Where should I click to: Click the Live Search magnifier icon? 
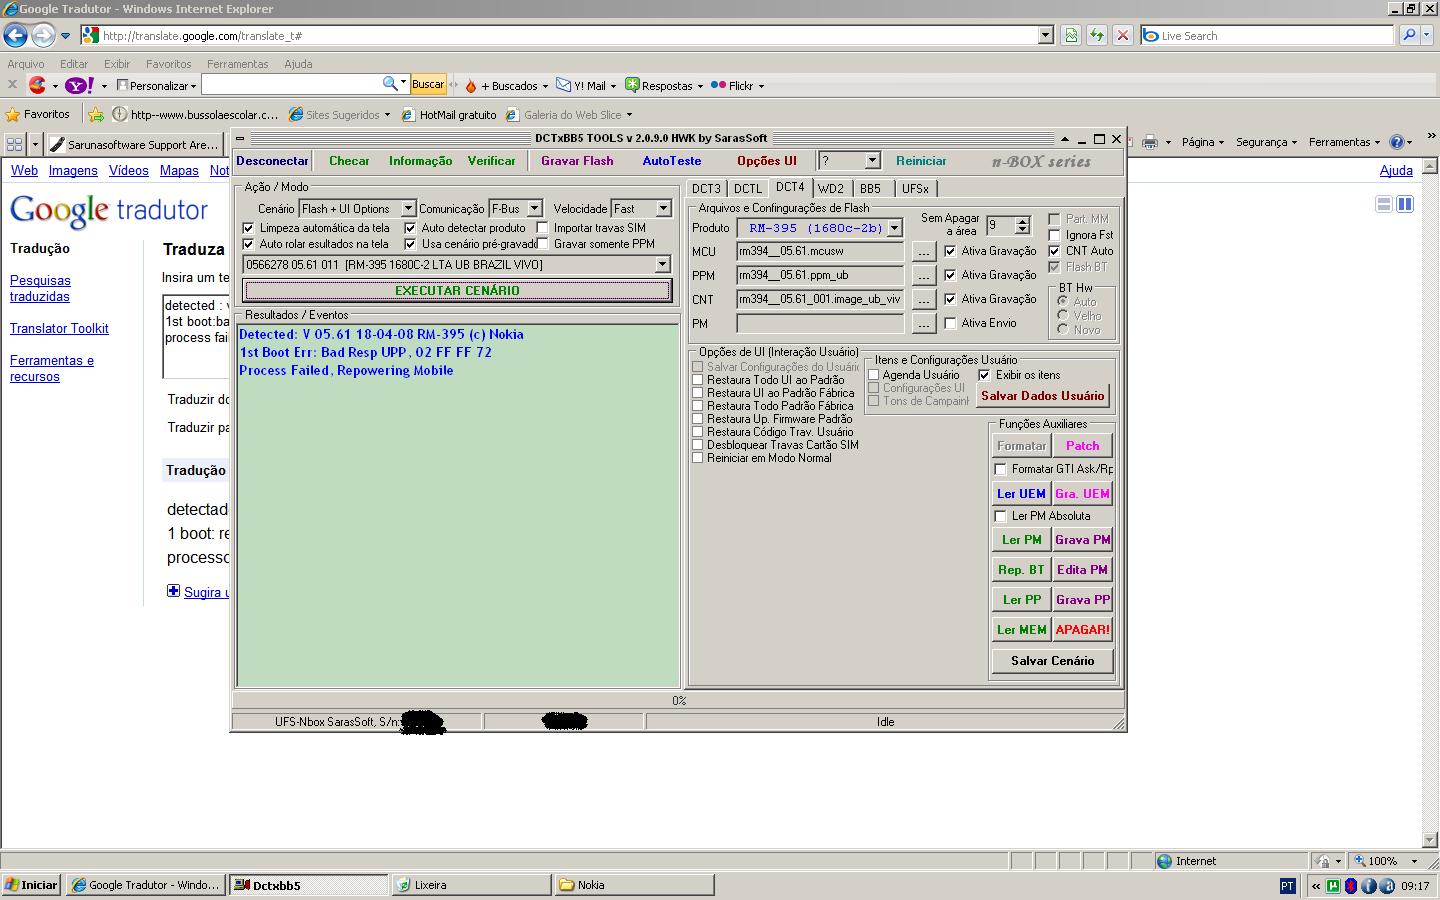[x=1409, y=36]
